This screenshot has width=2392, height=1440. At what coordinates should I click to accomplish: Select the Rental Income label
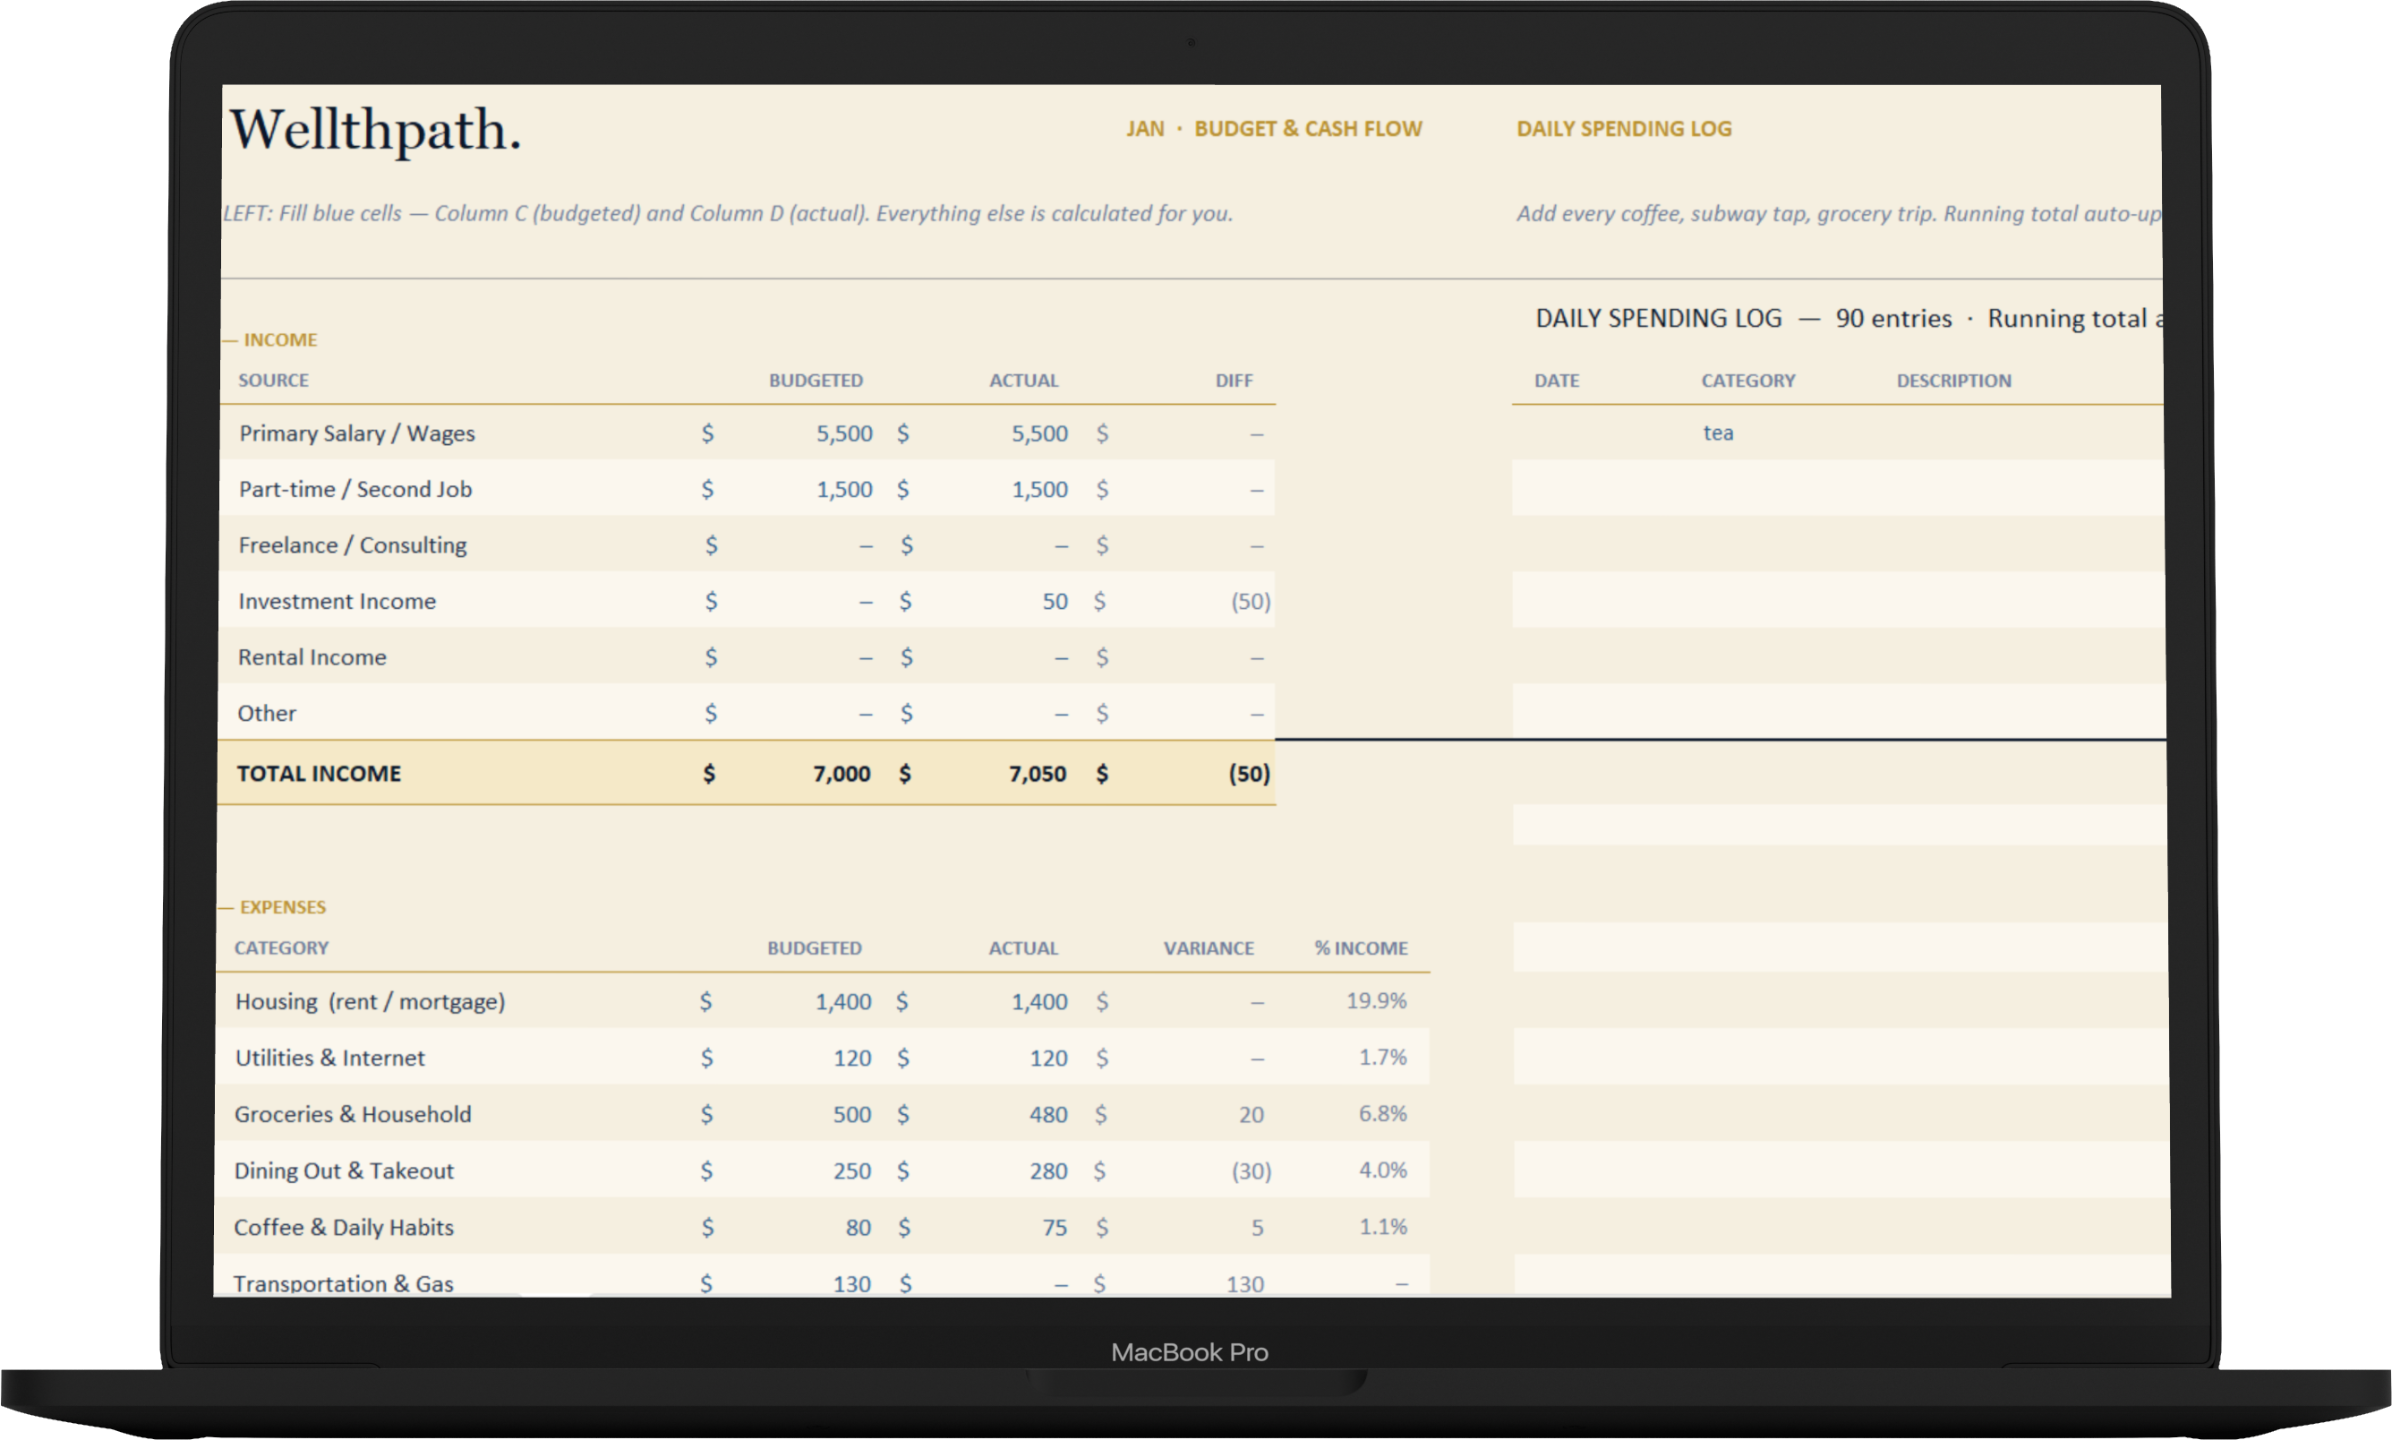point(312,657)
